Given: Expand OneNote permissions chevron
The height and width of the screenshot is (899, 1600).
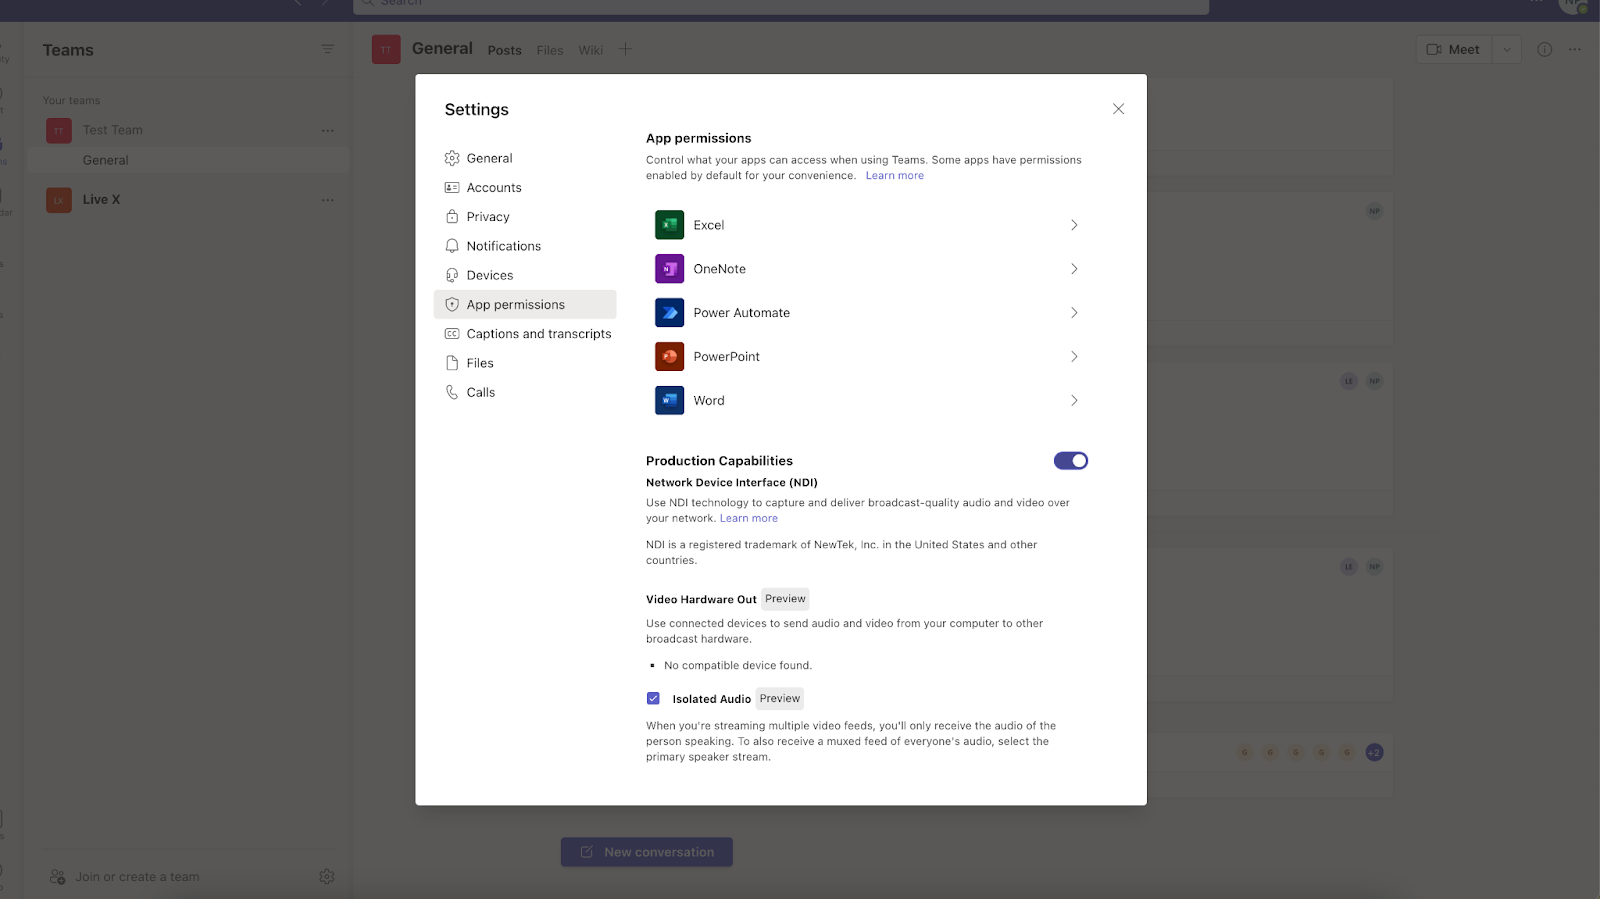Looking at the screenshot, I should pyautogui.click(x=1074, y=269).
